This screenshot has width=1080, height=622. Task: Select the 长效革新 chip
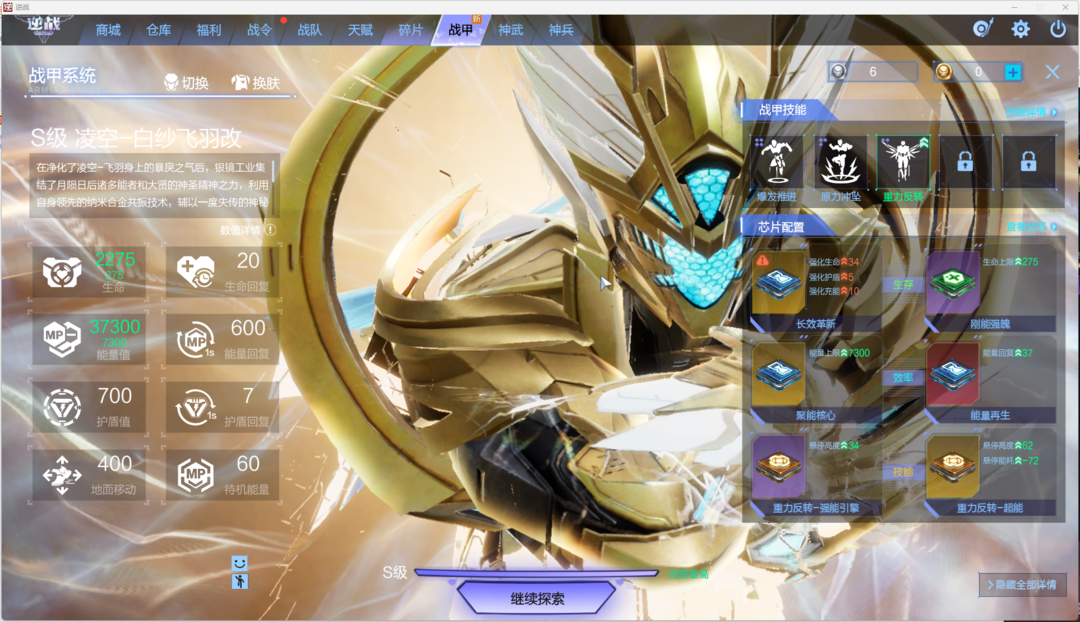[778, 283]
